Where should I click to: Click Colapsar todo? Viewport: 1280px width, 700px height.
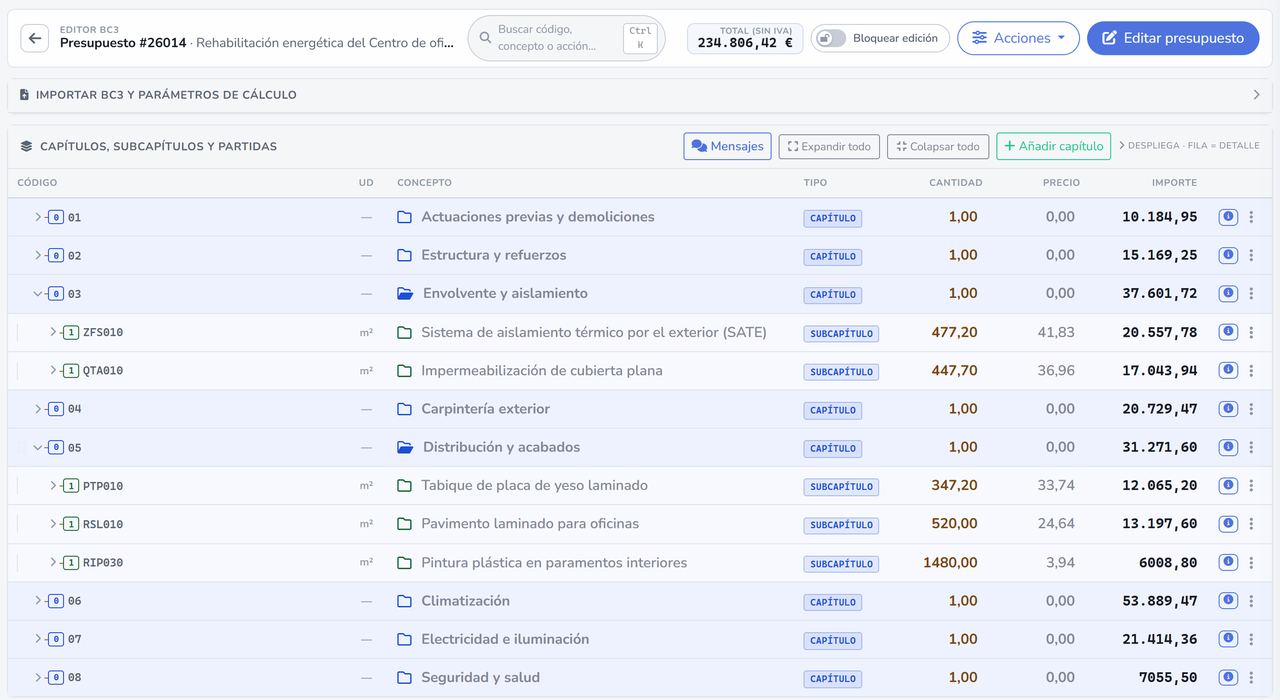938,146
